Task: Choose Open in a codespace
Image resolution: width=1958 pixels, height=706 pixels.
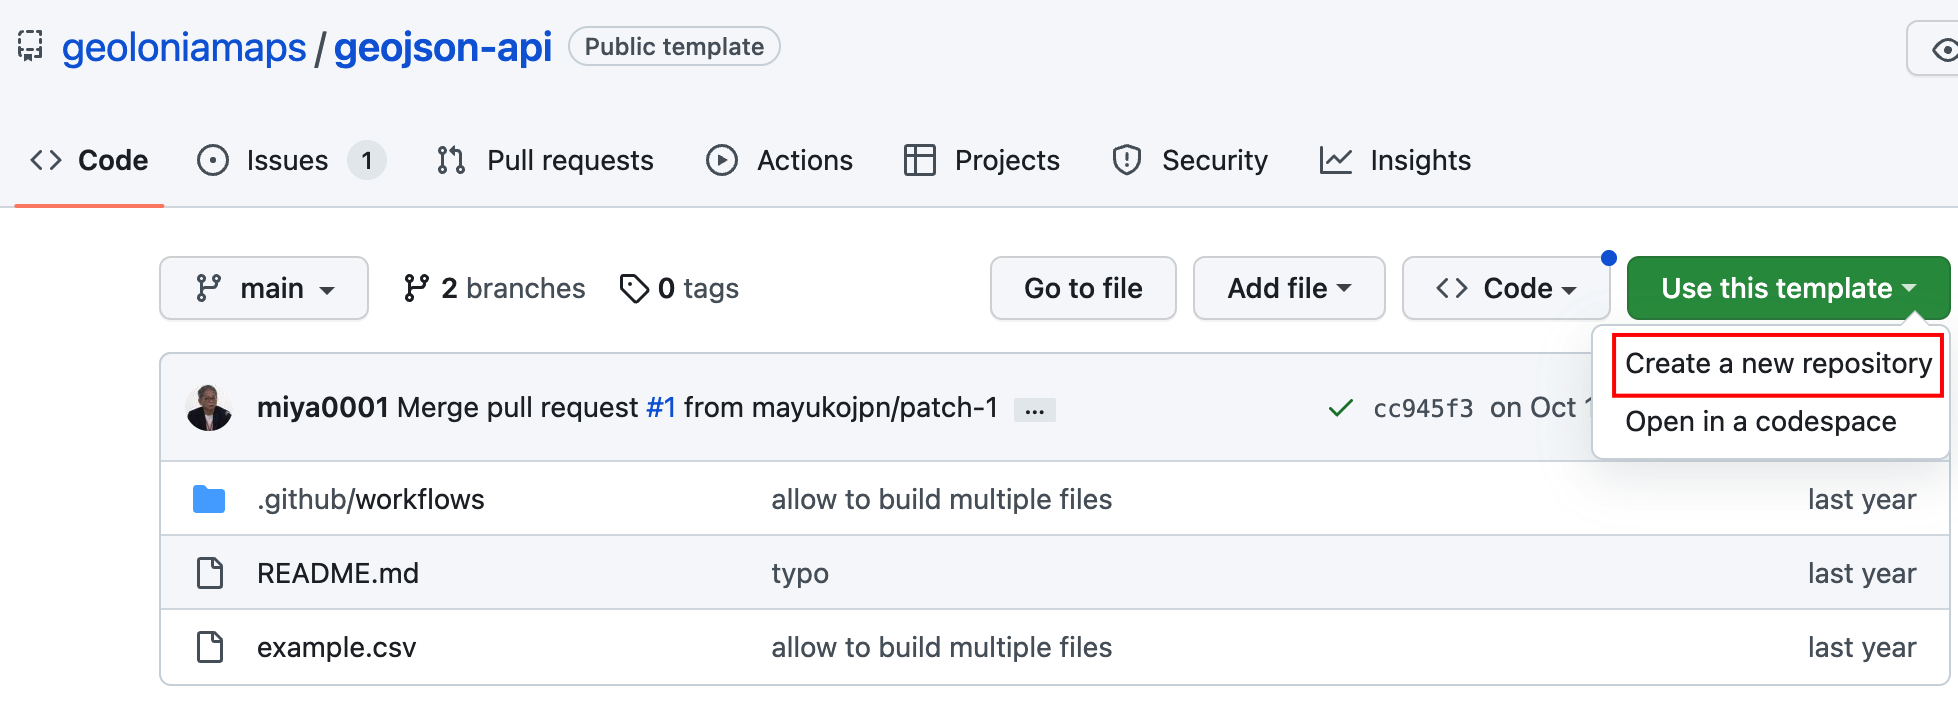Action: (x=1760, y=422)
